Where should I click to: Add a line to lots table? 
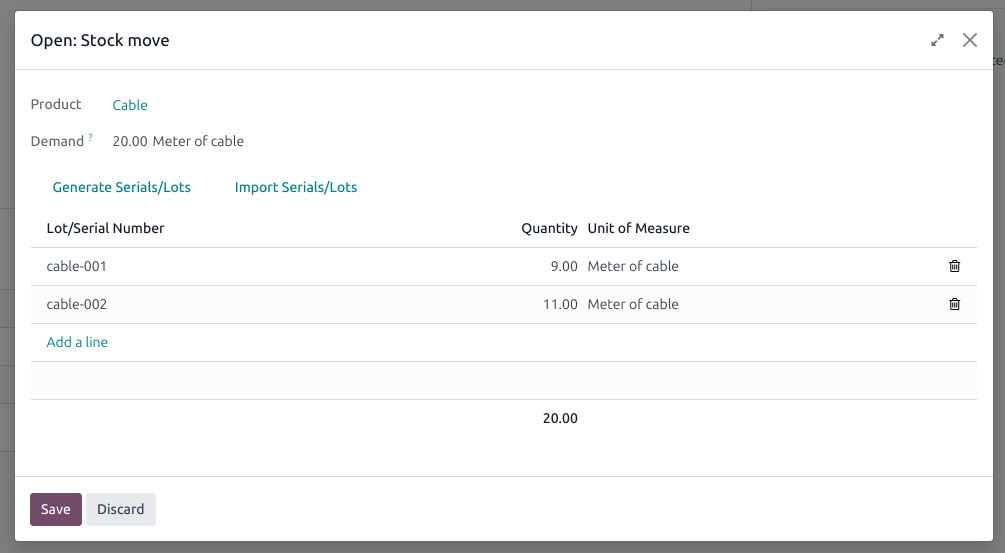pyautogui.click(x=77, y=342)
